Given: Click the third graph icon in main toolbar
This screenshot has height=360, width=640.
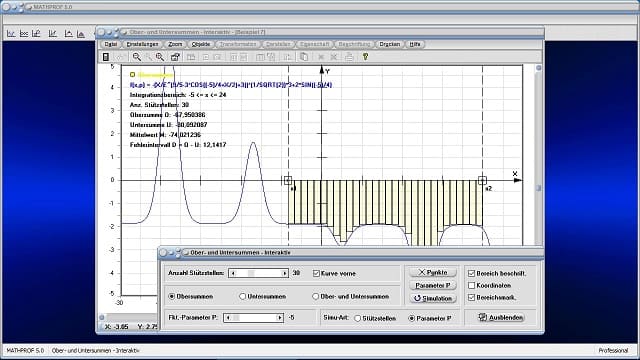Looking at the screenshot, I should tap(36, 34).
